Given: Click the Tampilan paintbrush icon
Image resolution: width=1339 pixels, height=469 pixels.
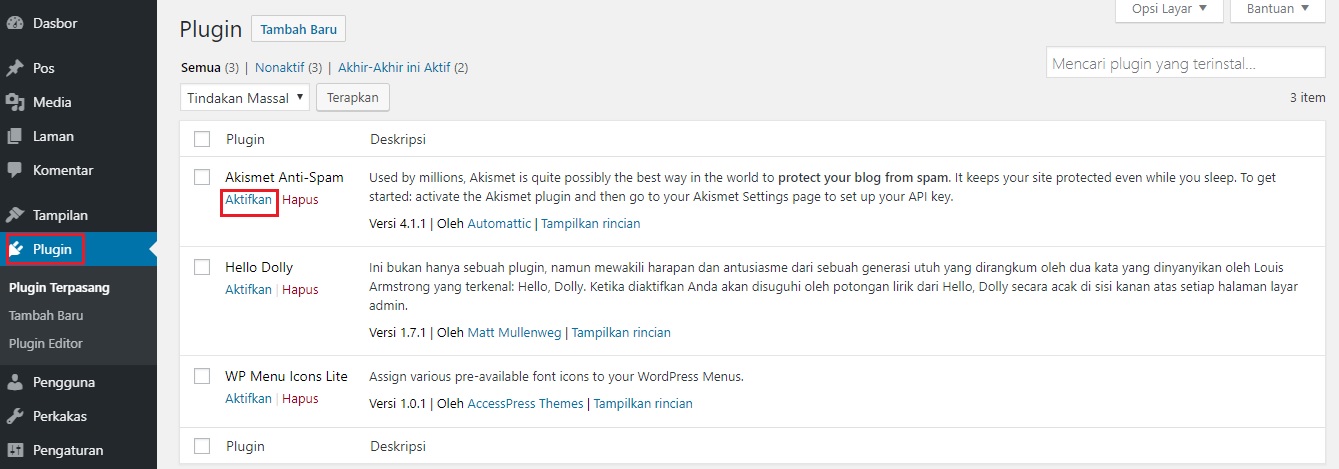Looking at the screenshot, I should tap(15, 215).
